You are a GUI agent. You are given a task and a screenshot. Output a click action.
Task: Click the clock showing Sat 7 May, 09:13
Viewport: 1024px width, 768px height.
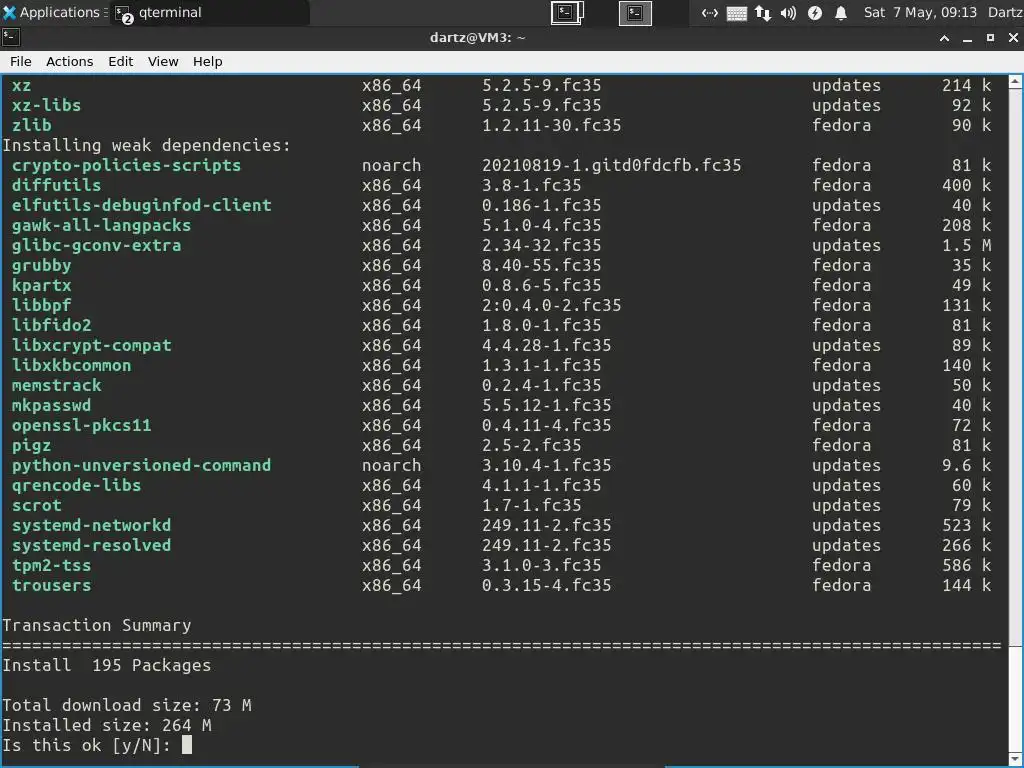click(920, 12)
